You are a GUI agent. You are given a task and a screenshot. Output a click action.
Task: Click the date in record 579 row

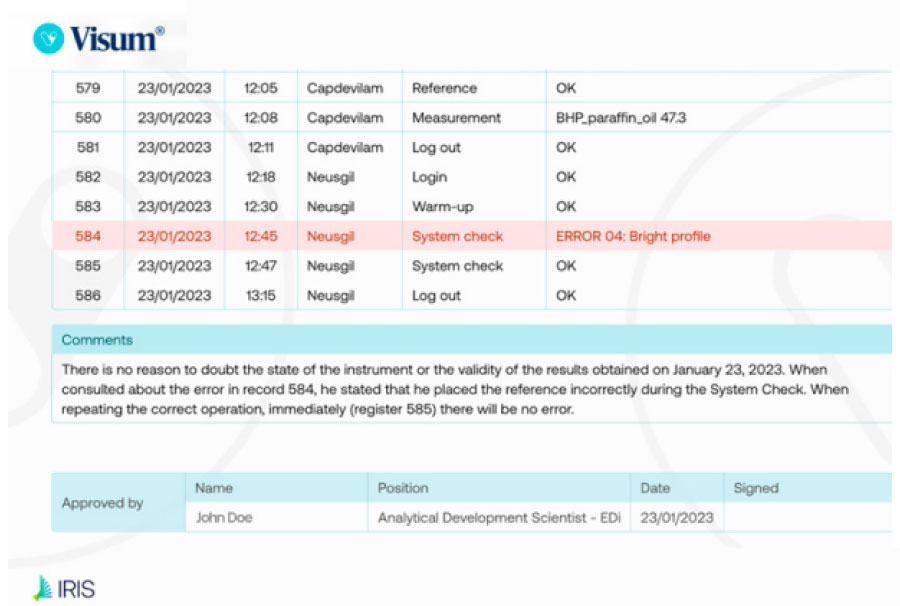coord(174,88)
